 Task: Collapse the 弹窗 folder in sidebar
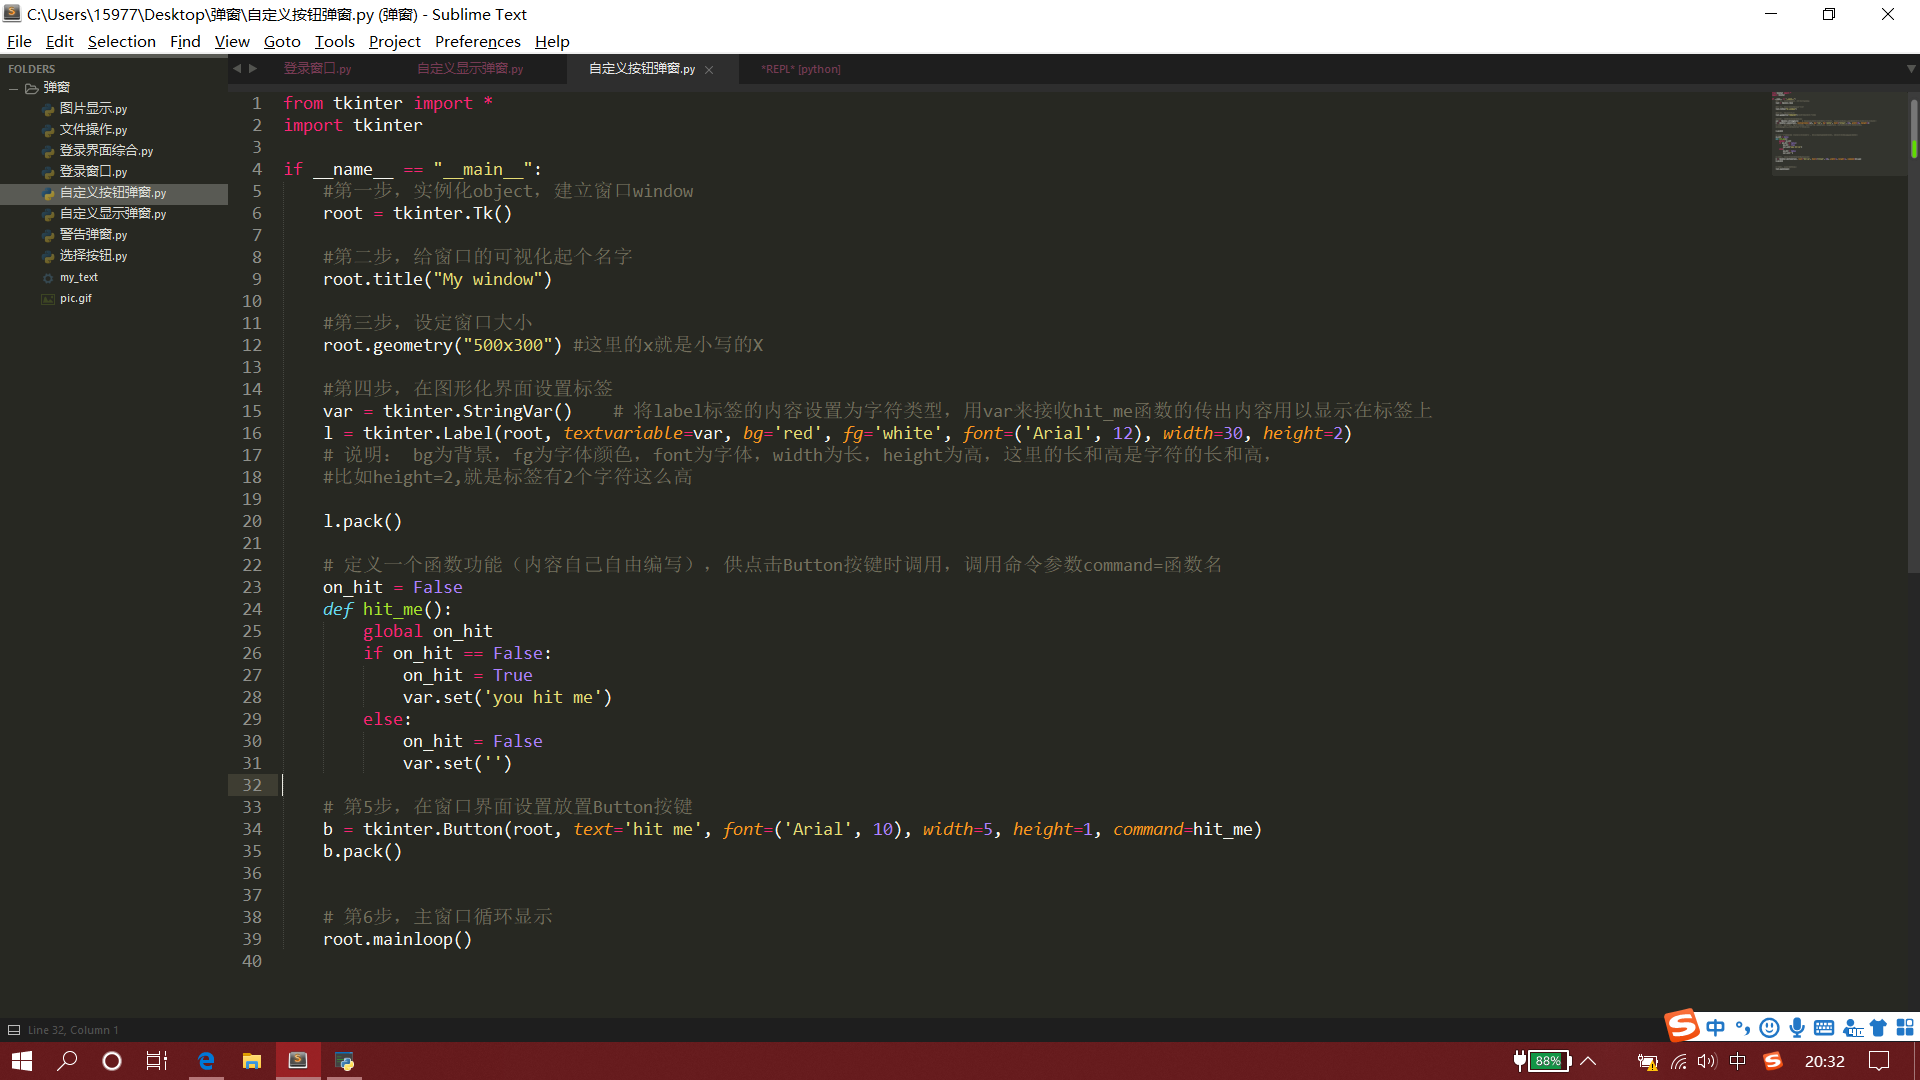coord(14,88)
